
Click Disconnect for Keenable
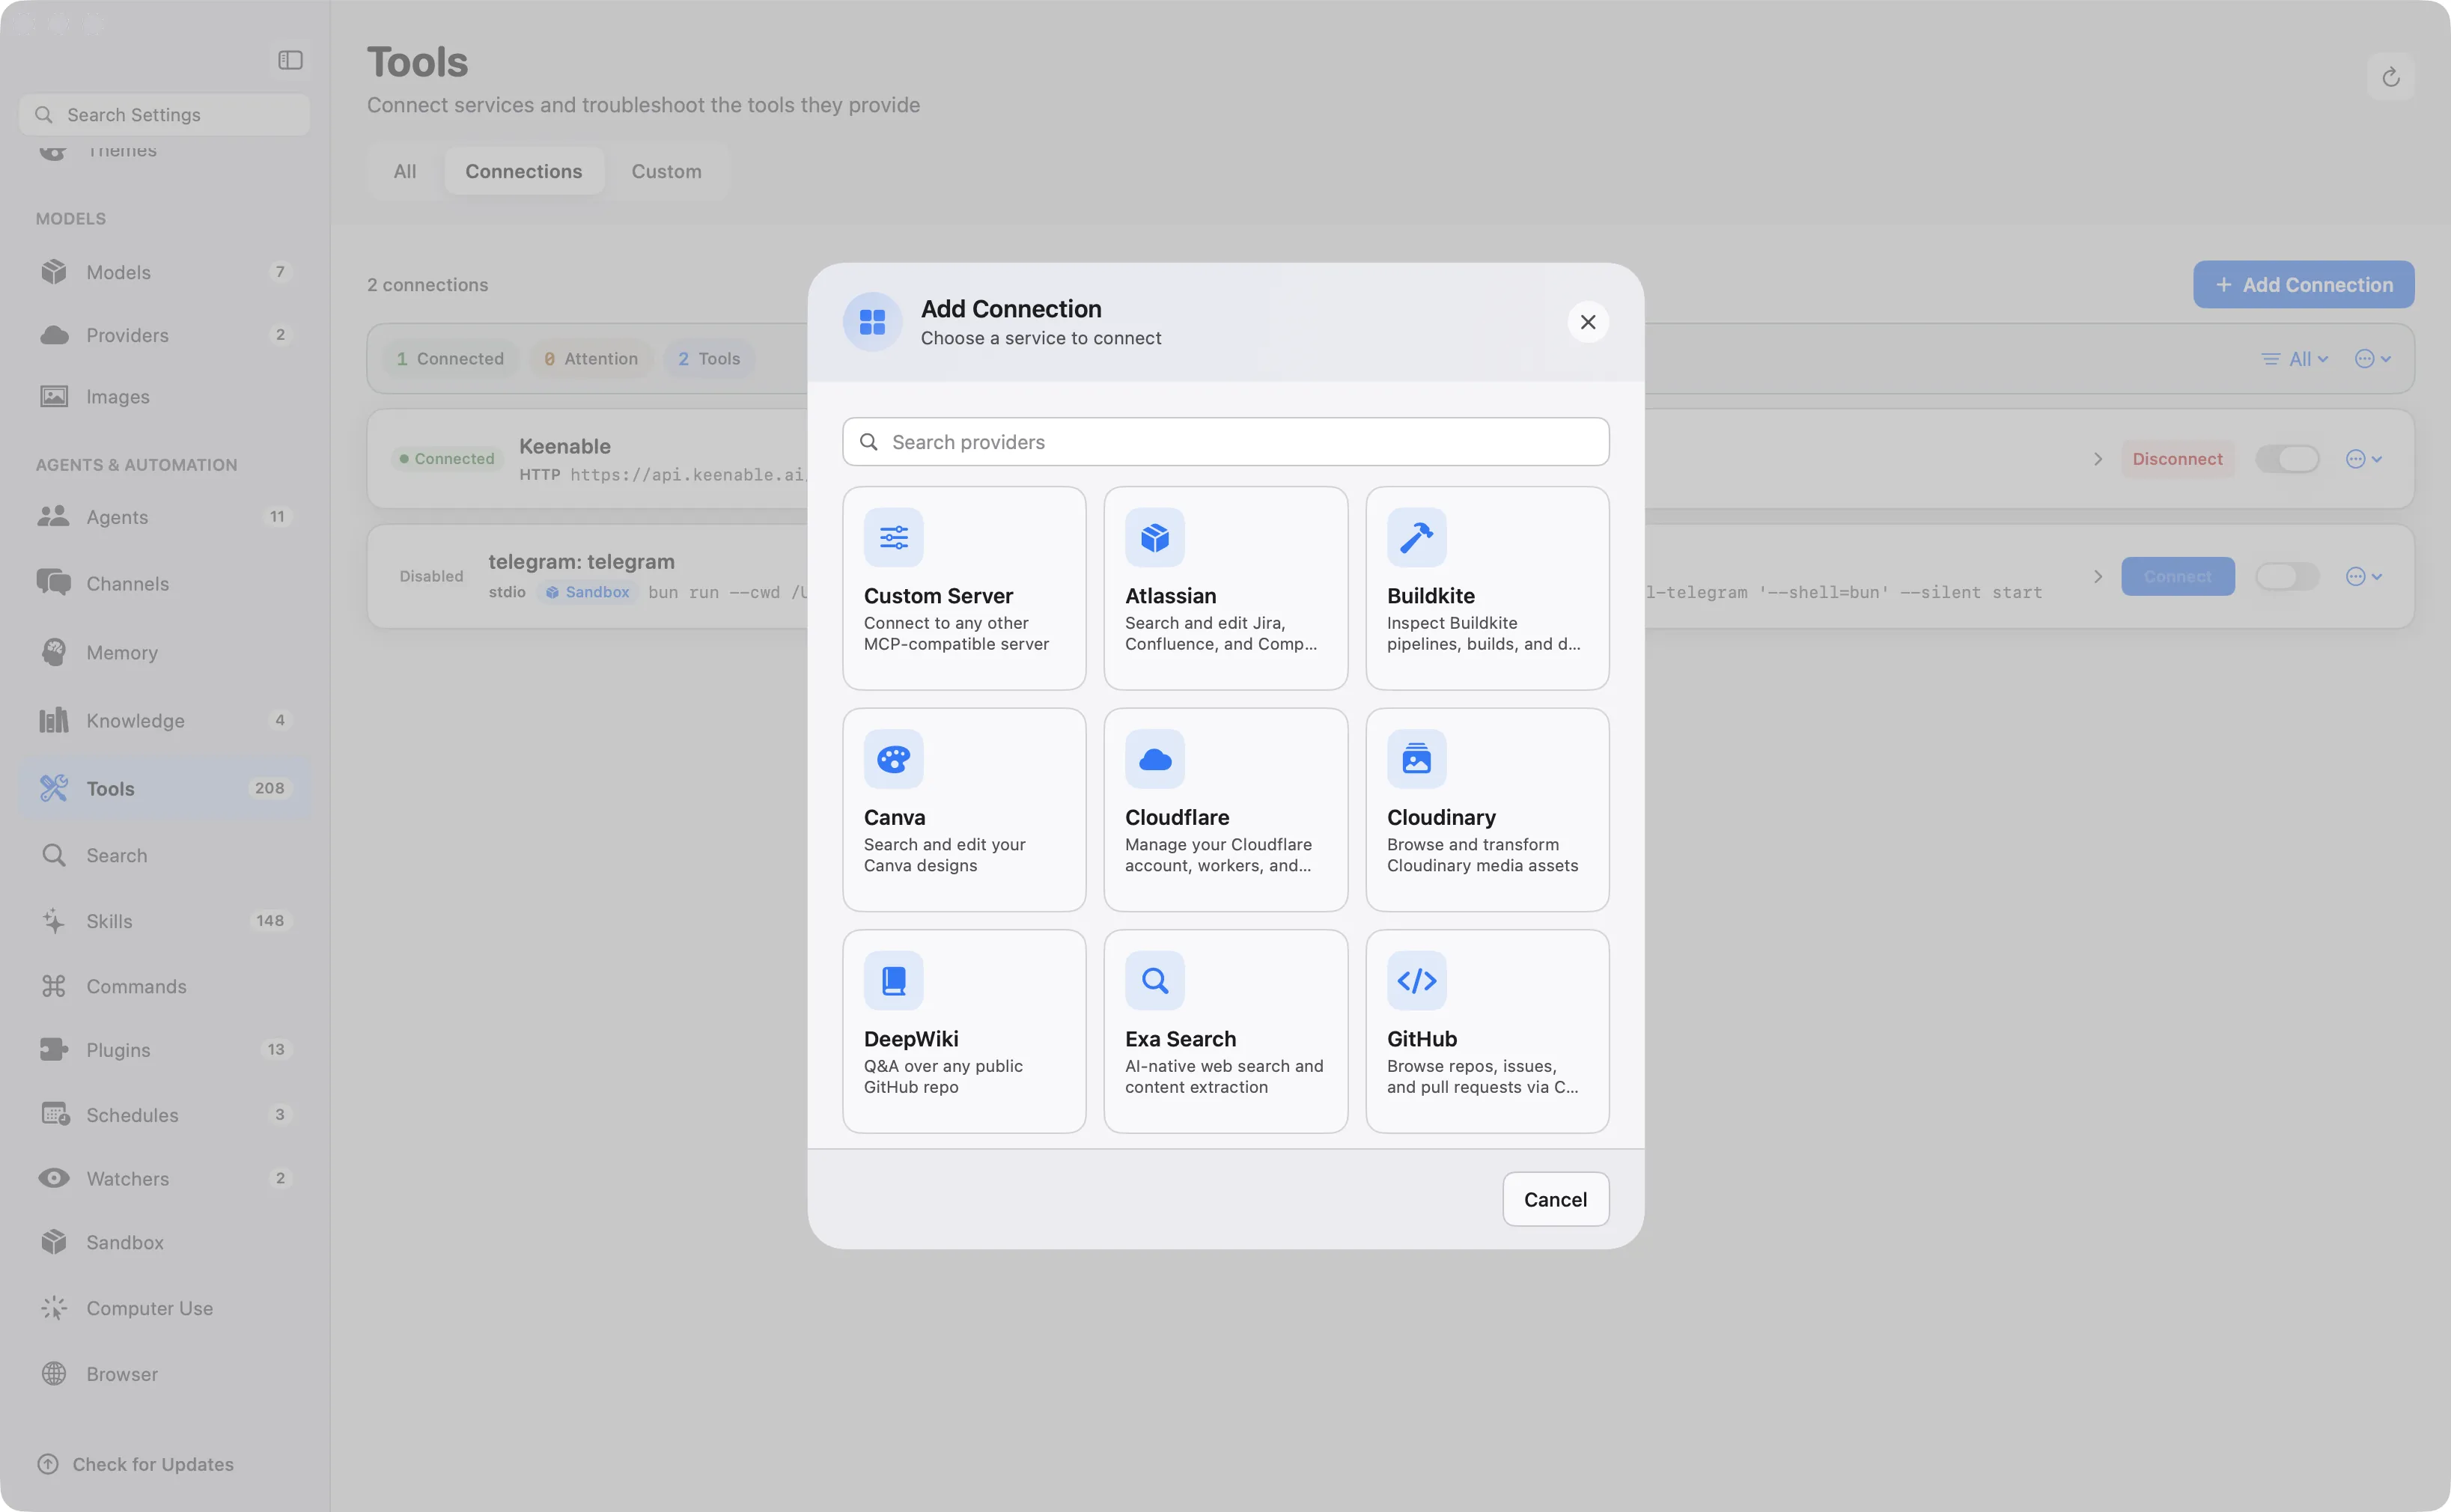click(2177, 459)
